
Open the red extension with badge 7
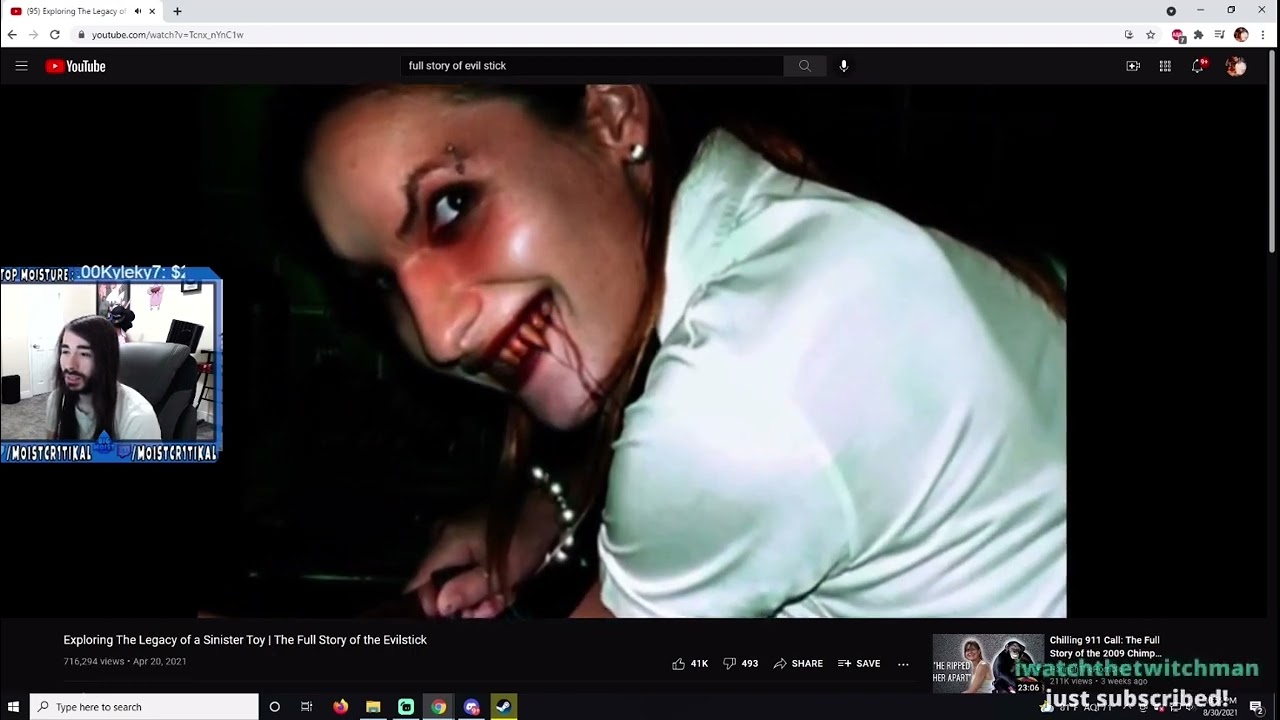1178,35
